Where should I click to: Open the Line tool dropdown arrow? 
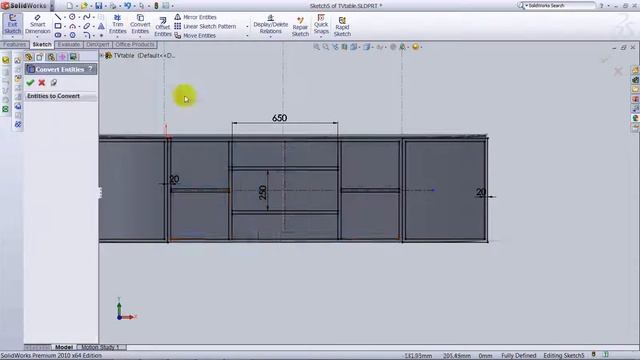click(x=64, y=17)
